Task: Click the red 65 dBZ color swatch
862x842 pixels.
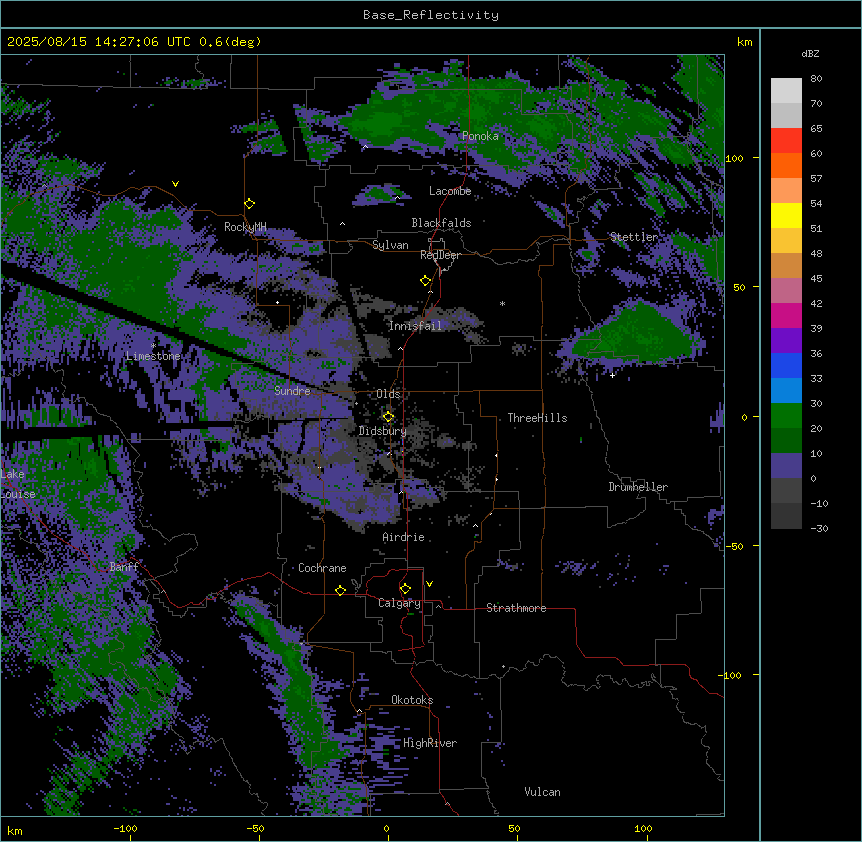Action: [786, 141]
